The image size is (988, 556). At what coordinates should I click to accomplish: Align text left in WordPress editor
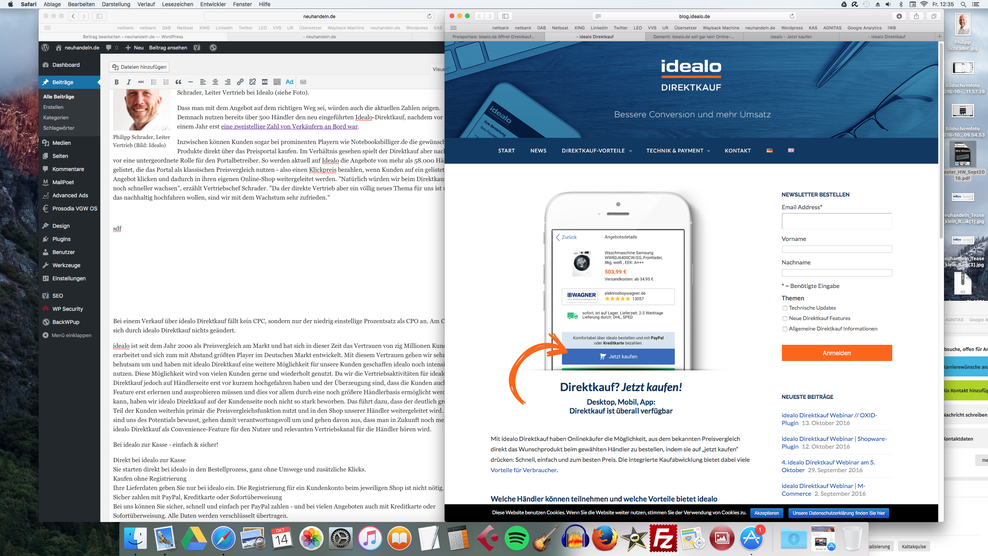pyautogui.click(x=203, y=82)
